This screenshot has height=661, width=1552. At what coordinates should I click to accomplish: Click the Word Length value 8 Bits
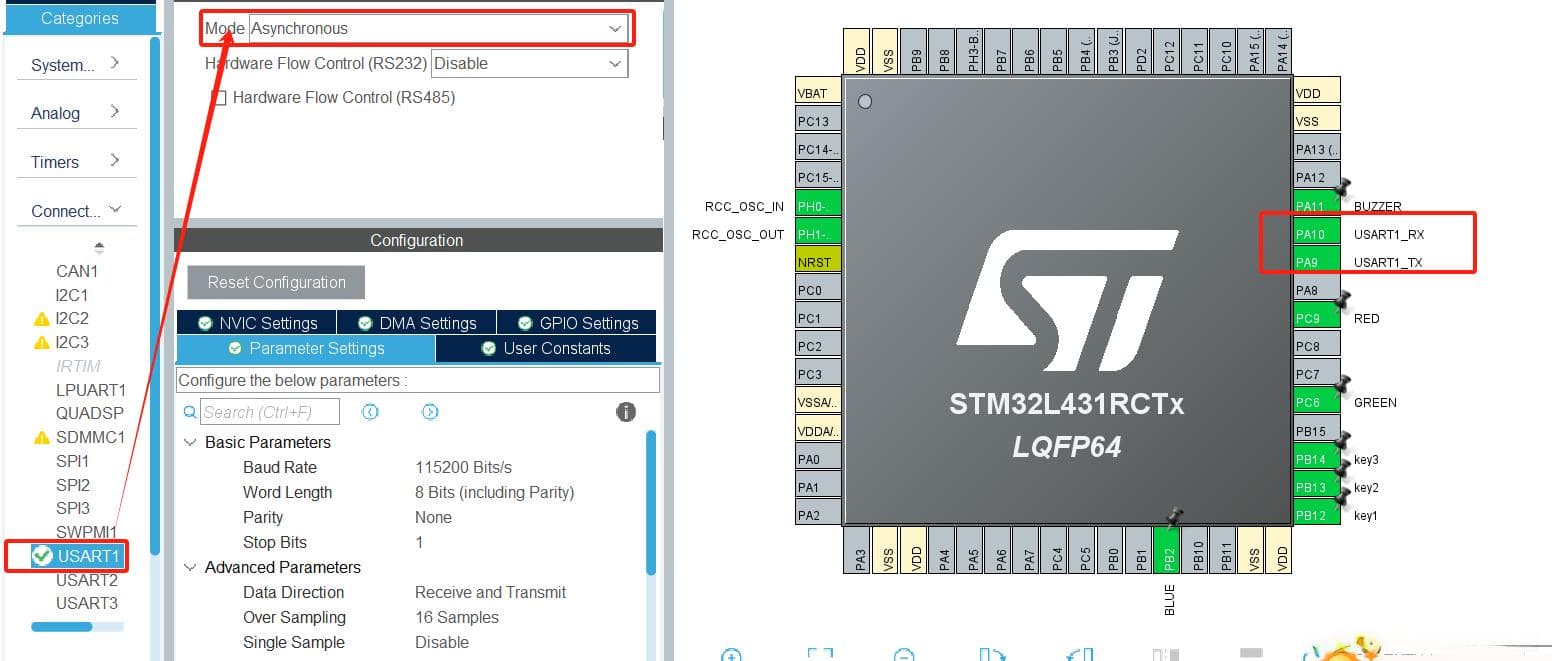click(x=495, y=493)
